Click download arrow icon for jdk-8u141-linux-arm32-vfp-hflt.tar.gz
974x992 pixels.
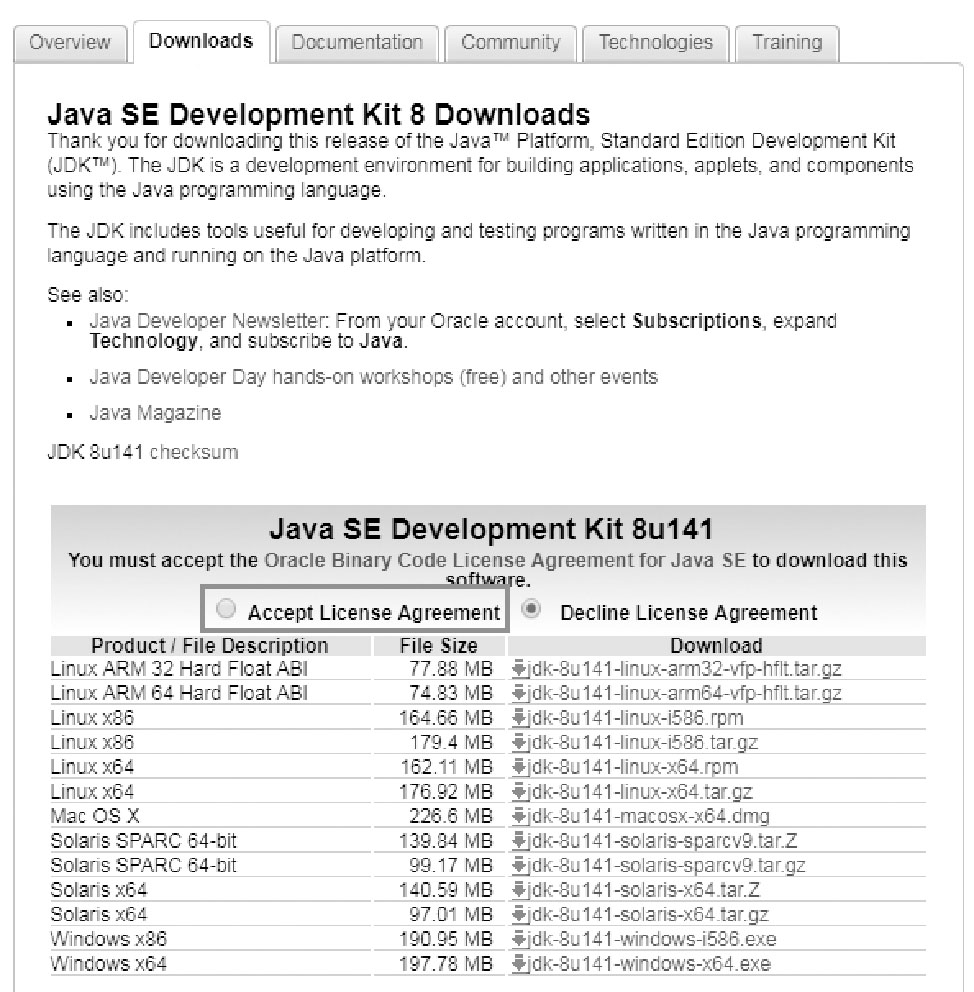click(x=520, y=669)
